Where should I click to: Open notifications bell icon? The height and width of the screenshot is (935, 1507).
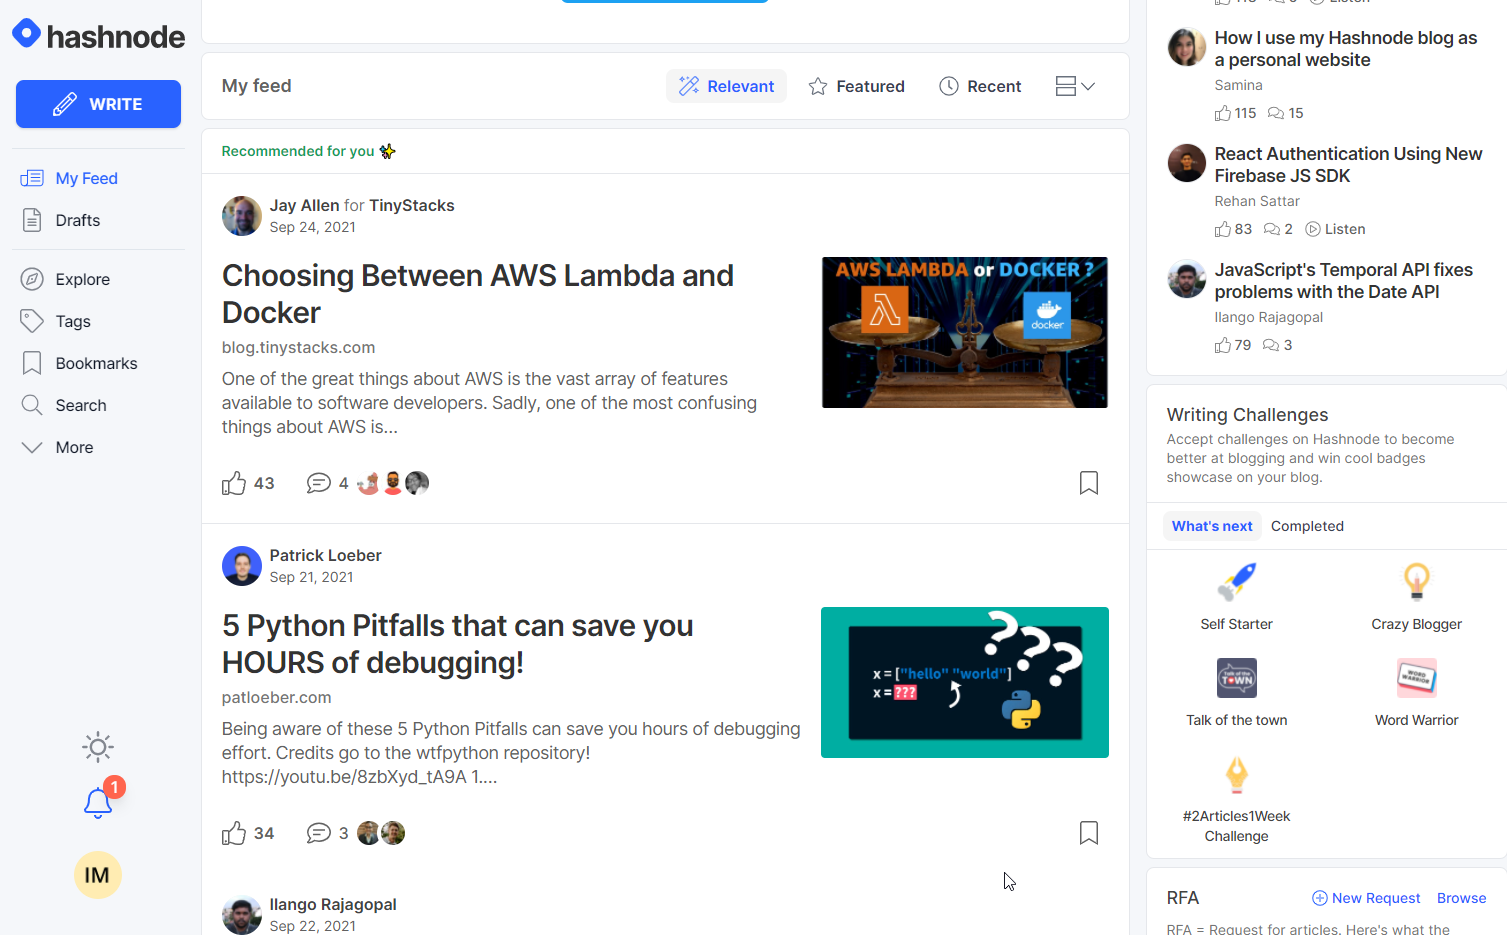[x=98, y=802]
